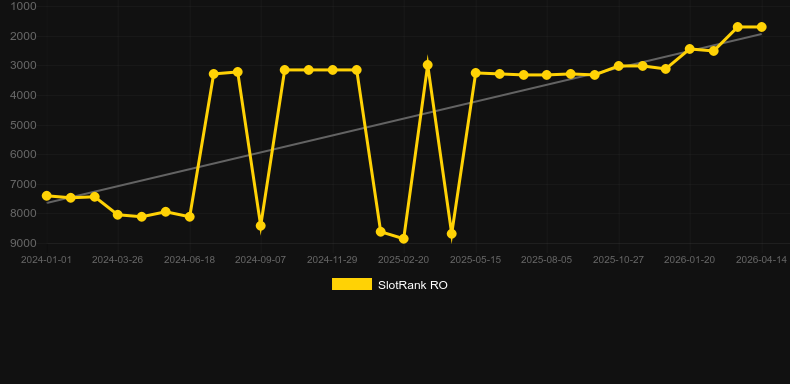Select the data point above 2024-03-26
This screenshot has width=790, height=384.
[118, 215]
